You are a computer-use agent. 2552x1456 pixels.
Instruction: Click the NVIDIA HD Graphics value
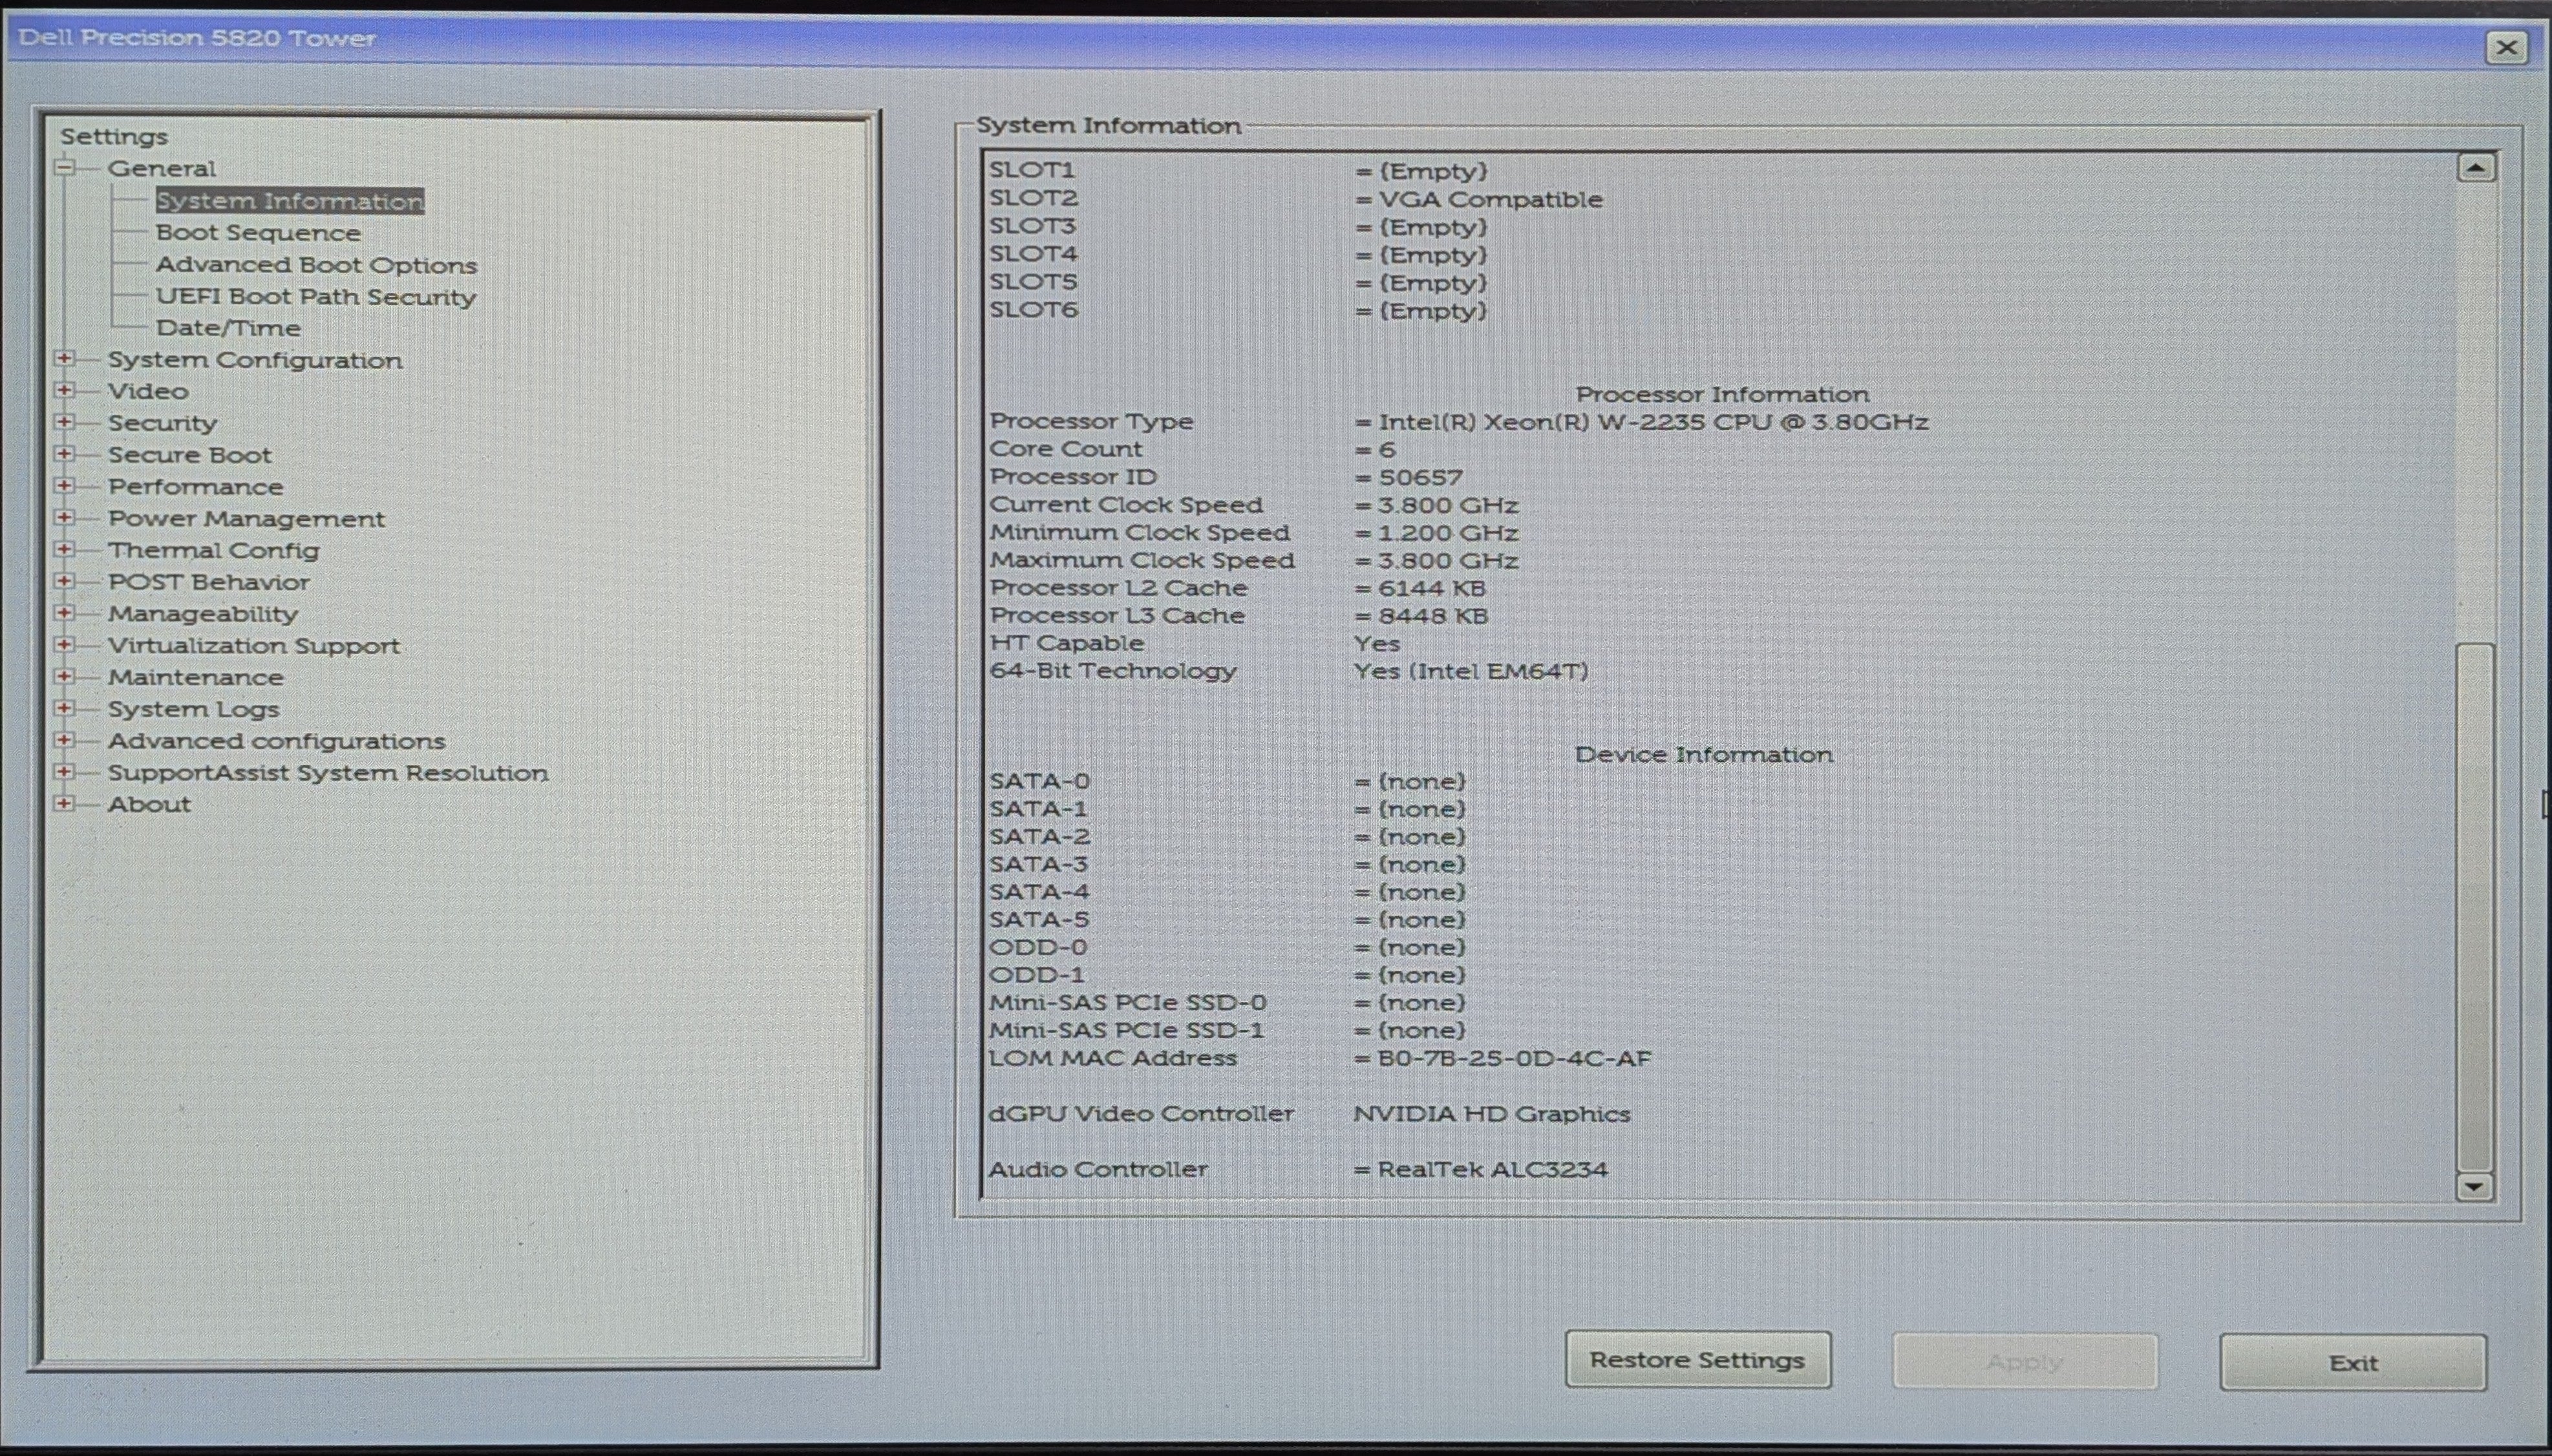[1491, 1114]
